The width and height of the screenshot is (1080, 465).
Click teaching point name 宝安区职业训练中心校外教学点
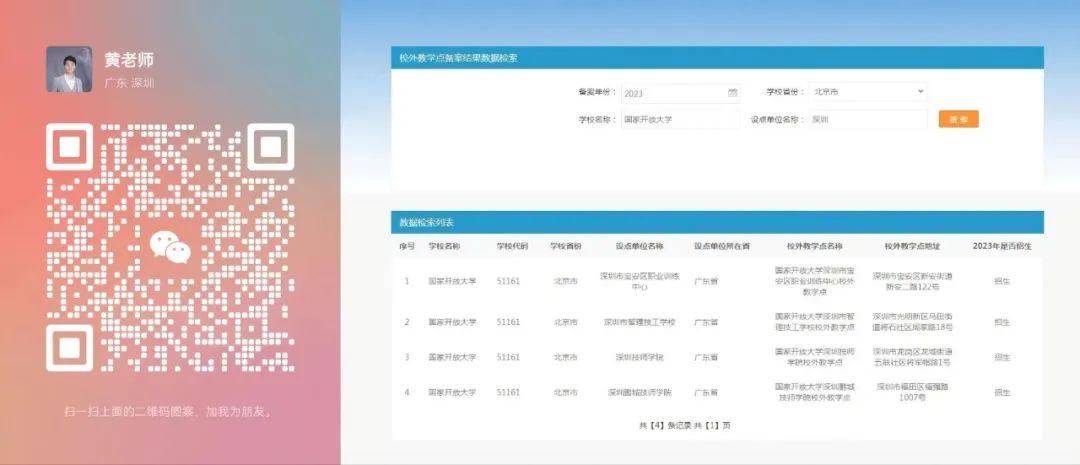(x=814, y=281)
